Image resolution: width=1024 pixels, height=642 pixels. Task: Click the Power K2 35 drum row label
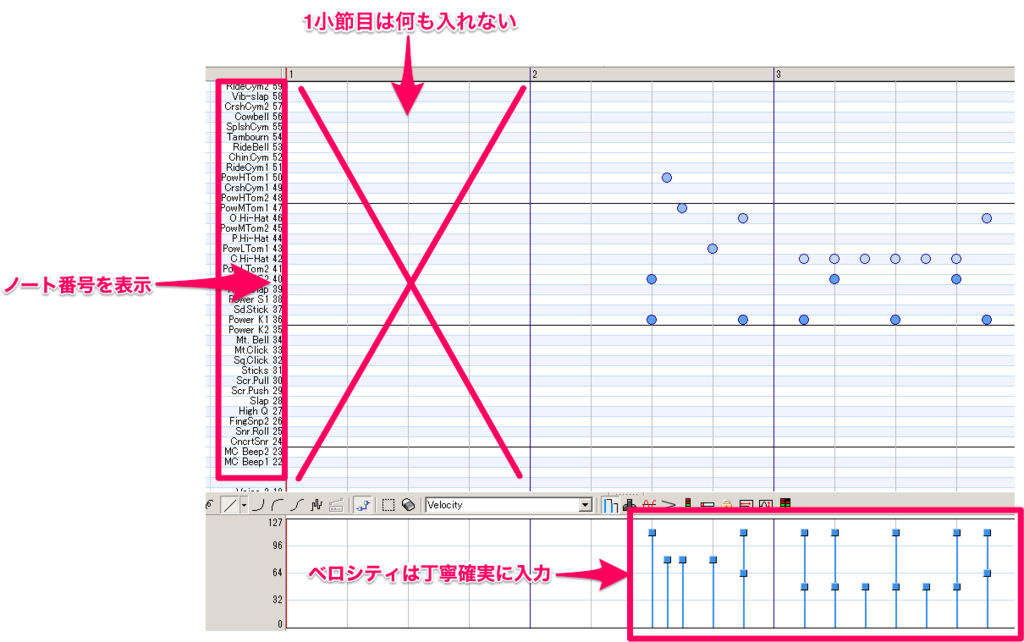coord(255,330)
